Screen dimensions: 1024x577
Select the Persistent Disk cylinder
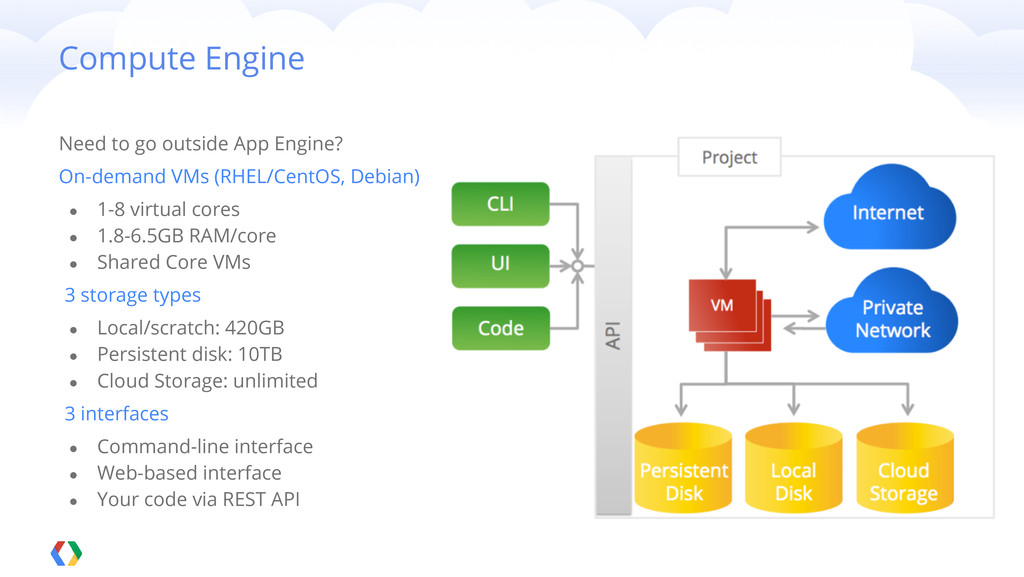(683, 467)
